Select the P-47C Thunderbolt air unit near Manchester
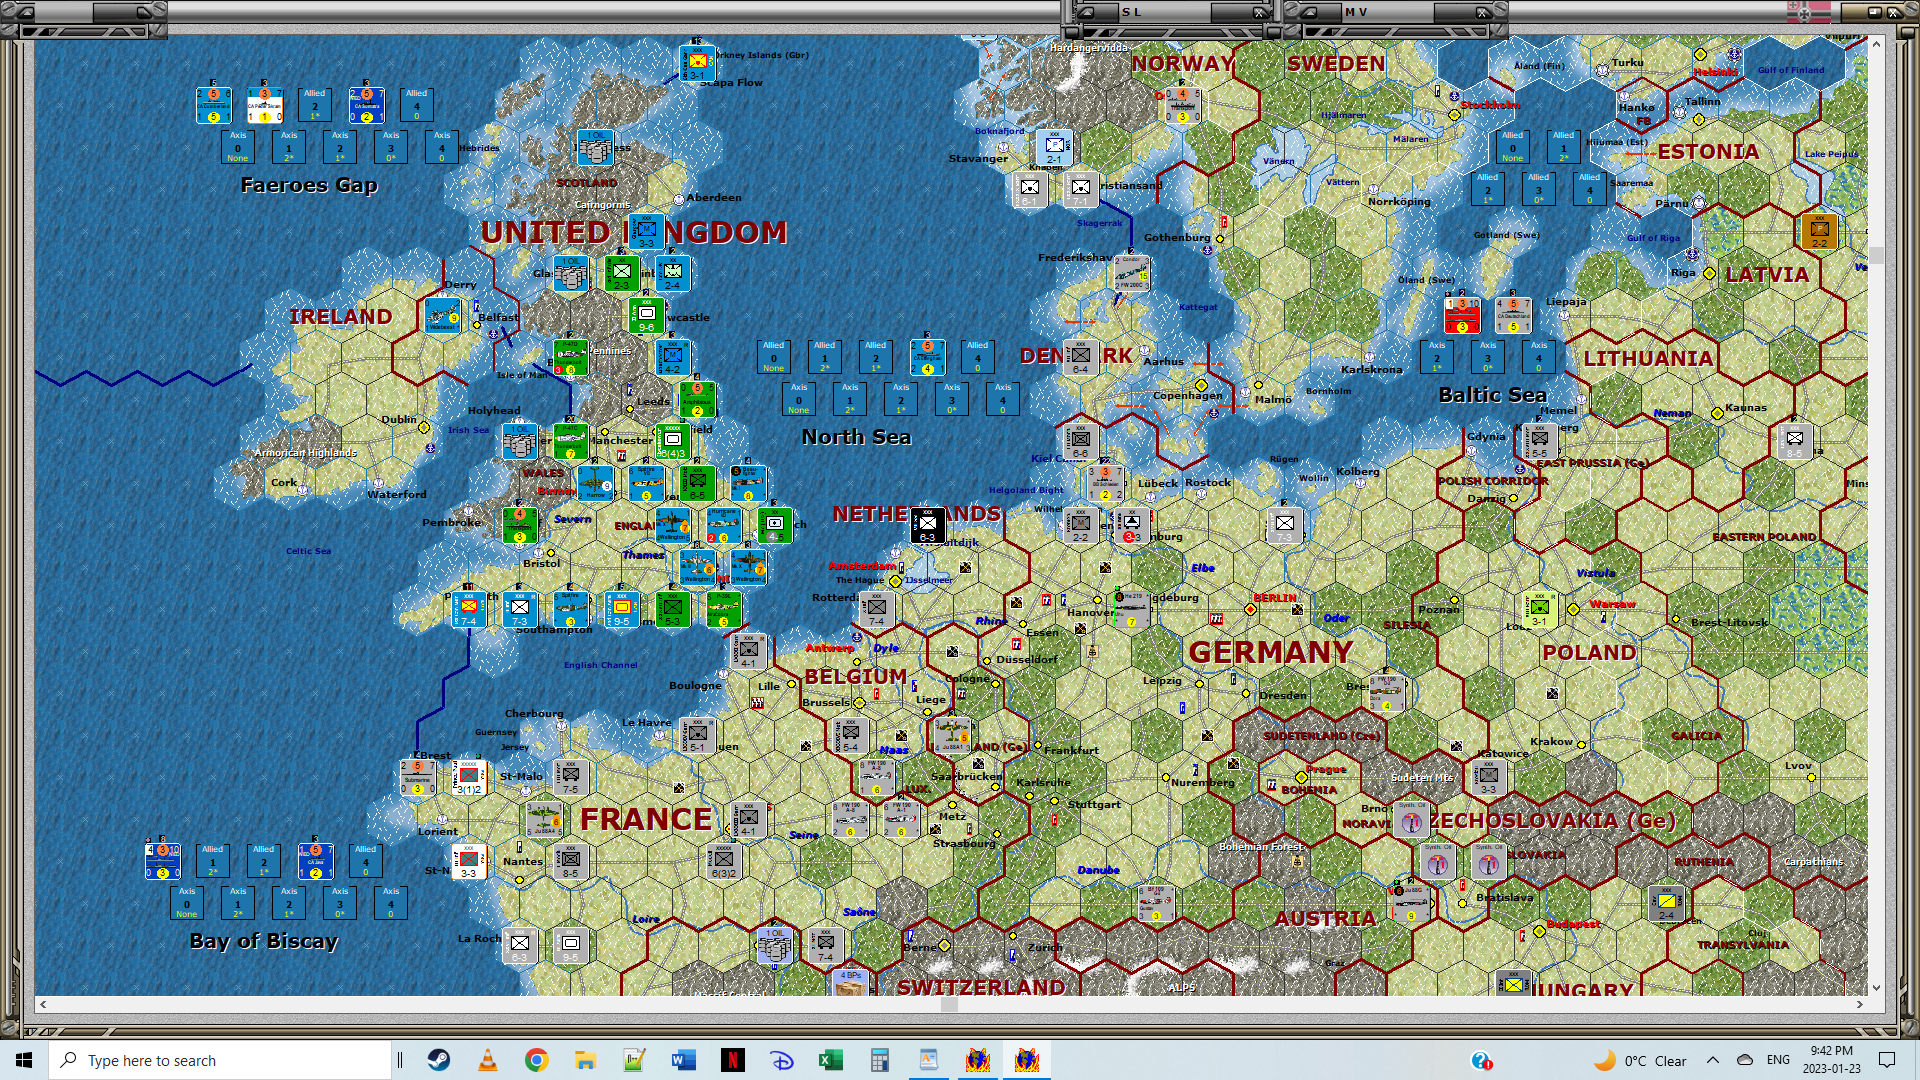The image size is (1920, 1080). click(571, 441)
